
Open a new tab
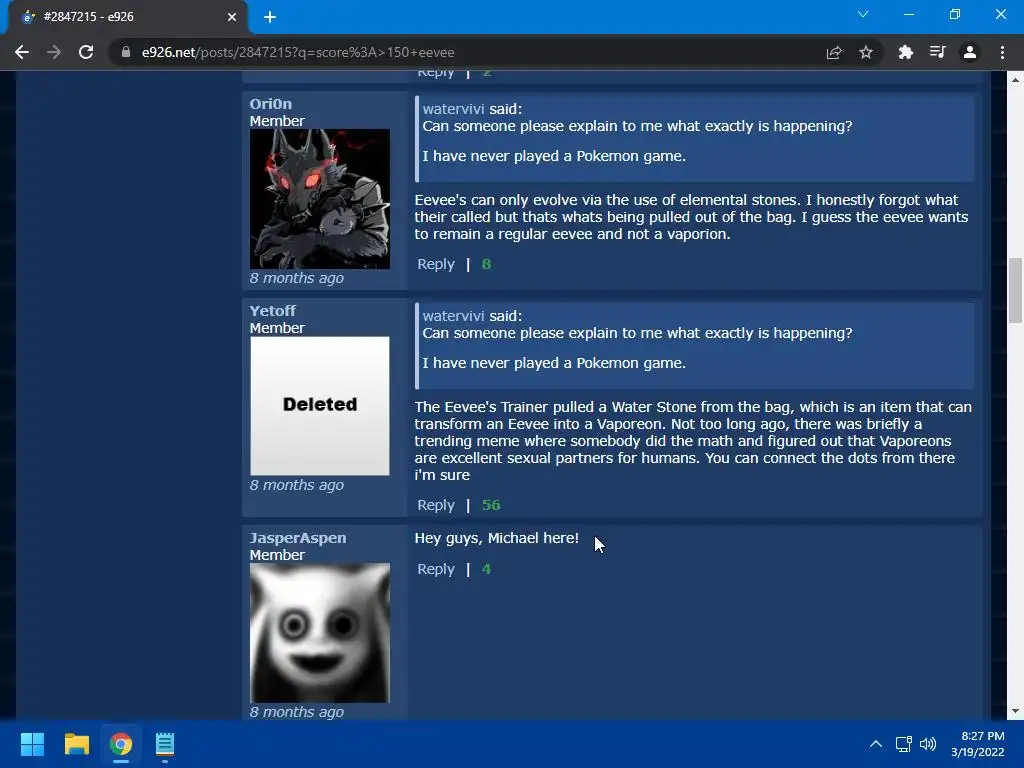pyautogui.click(x=270, y=17)
